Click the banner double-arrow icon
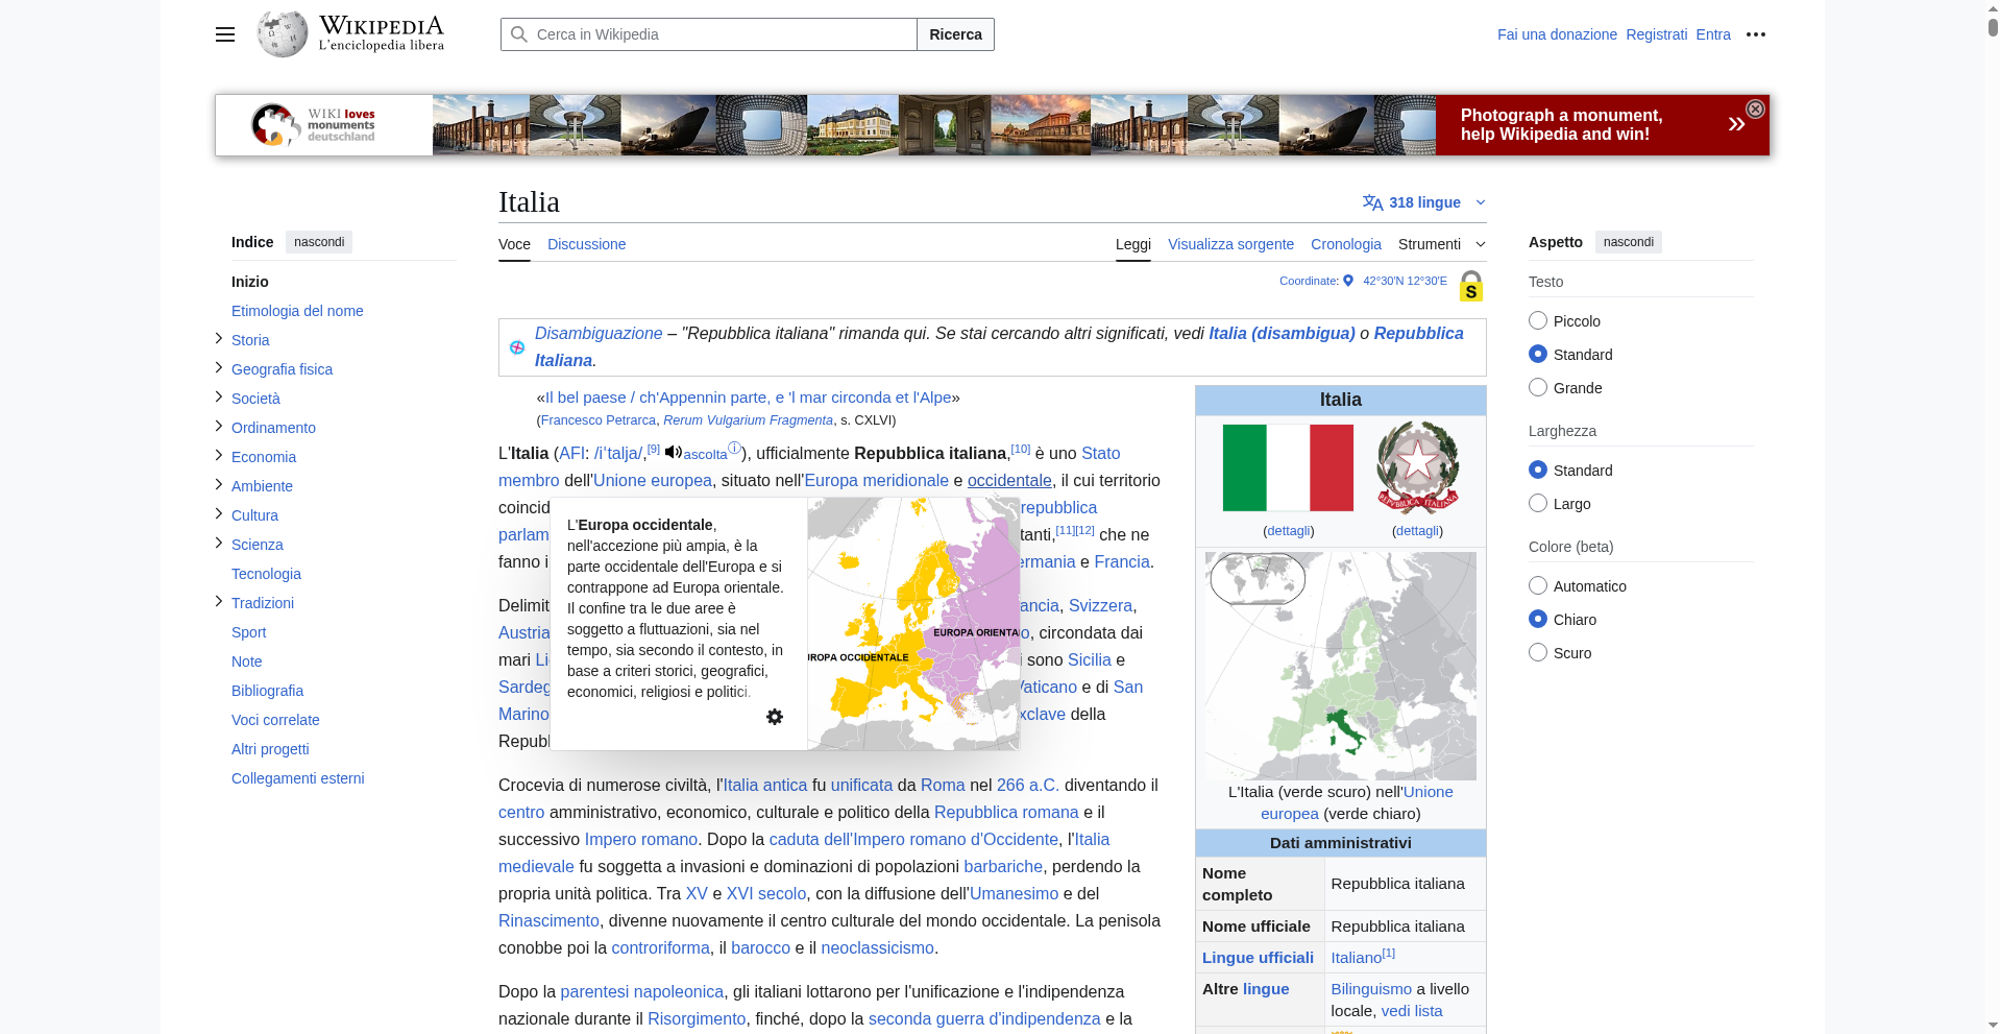The image size is (2000, 1034). click(x=1736, y=124)
